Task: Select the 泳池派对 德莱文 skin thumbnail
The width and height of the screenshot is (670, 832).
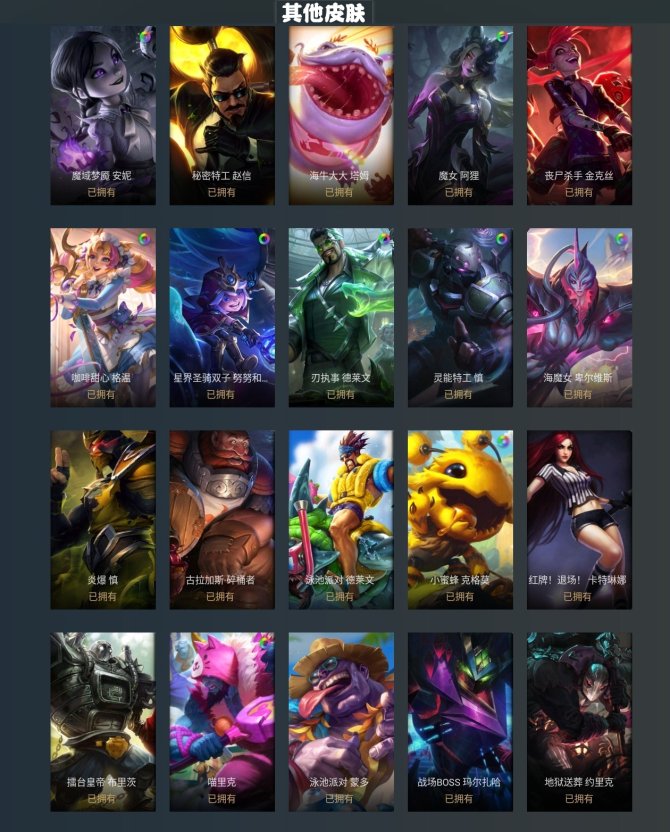Action: click(x=341, y=520)
